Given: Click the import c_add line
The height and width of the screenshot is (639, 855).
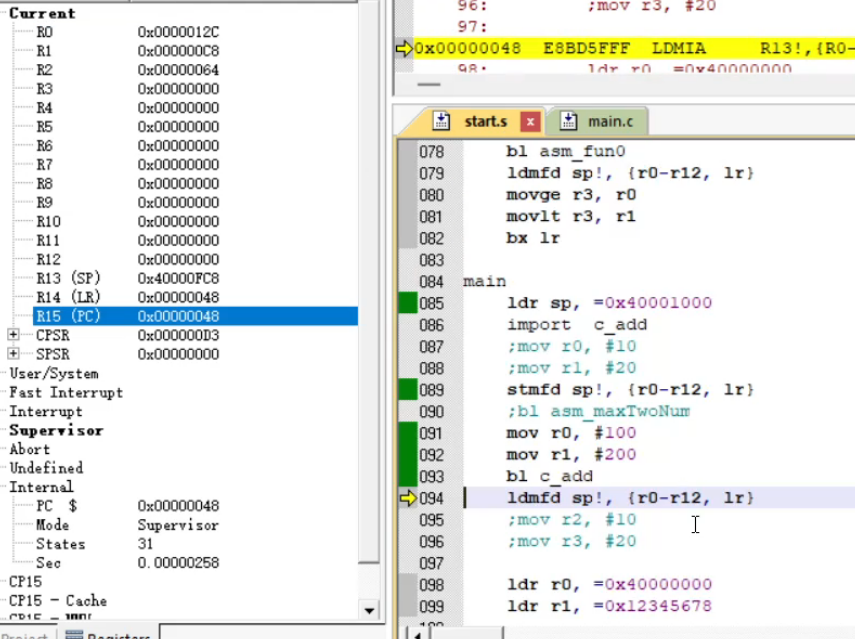Looking at the screenshot, I should pyautogui.click(x=577, y=325).
